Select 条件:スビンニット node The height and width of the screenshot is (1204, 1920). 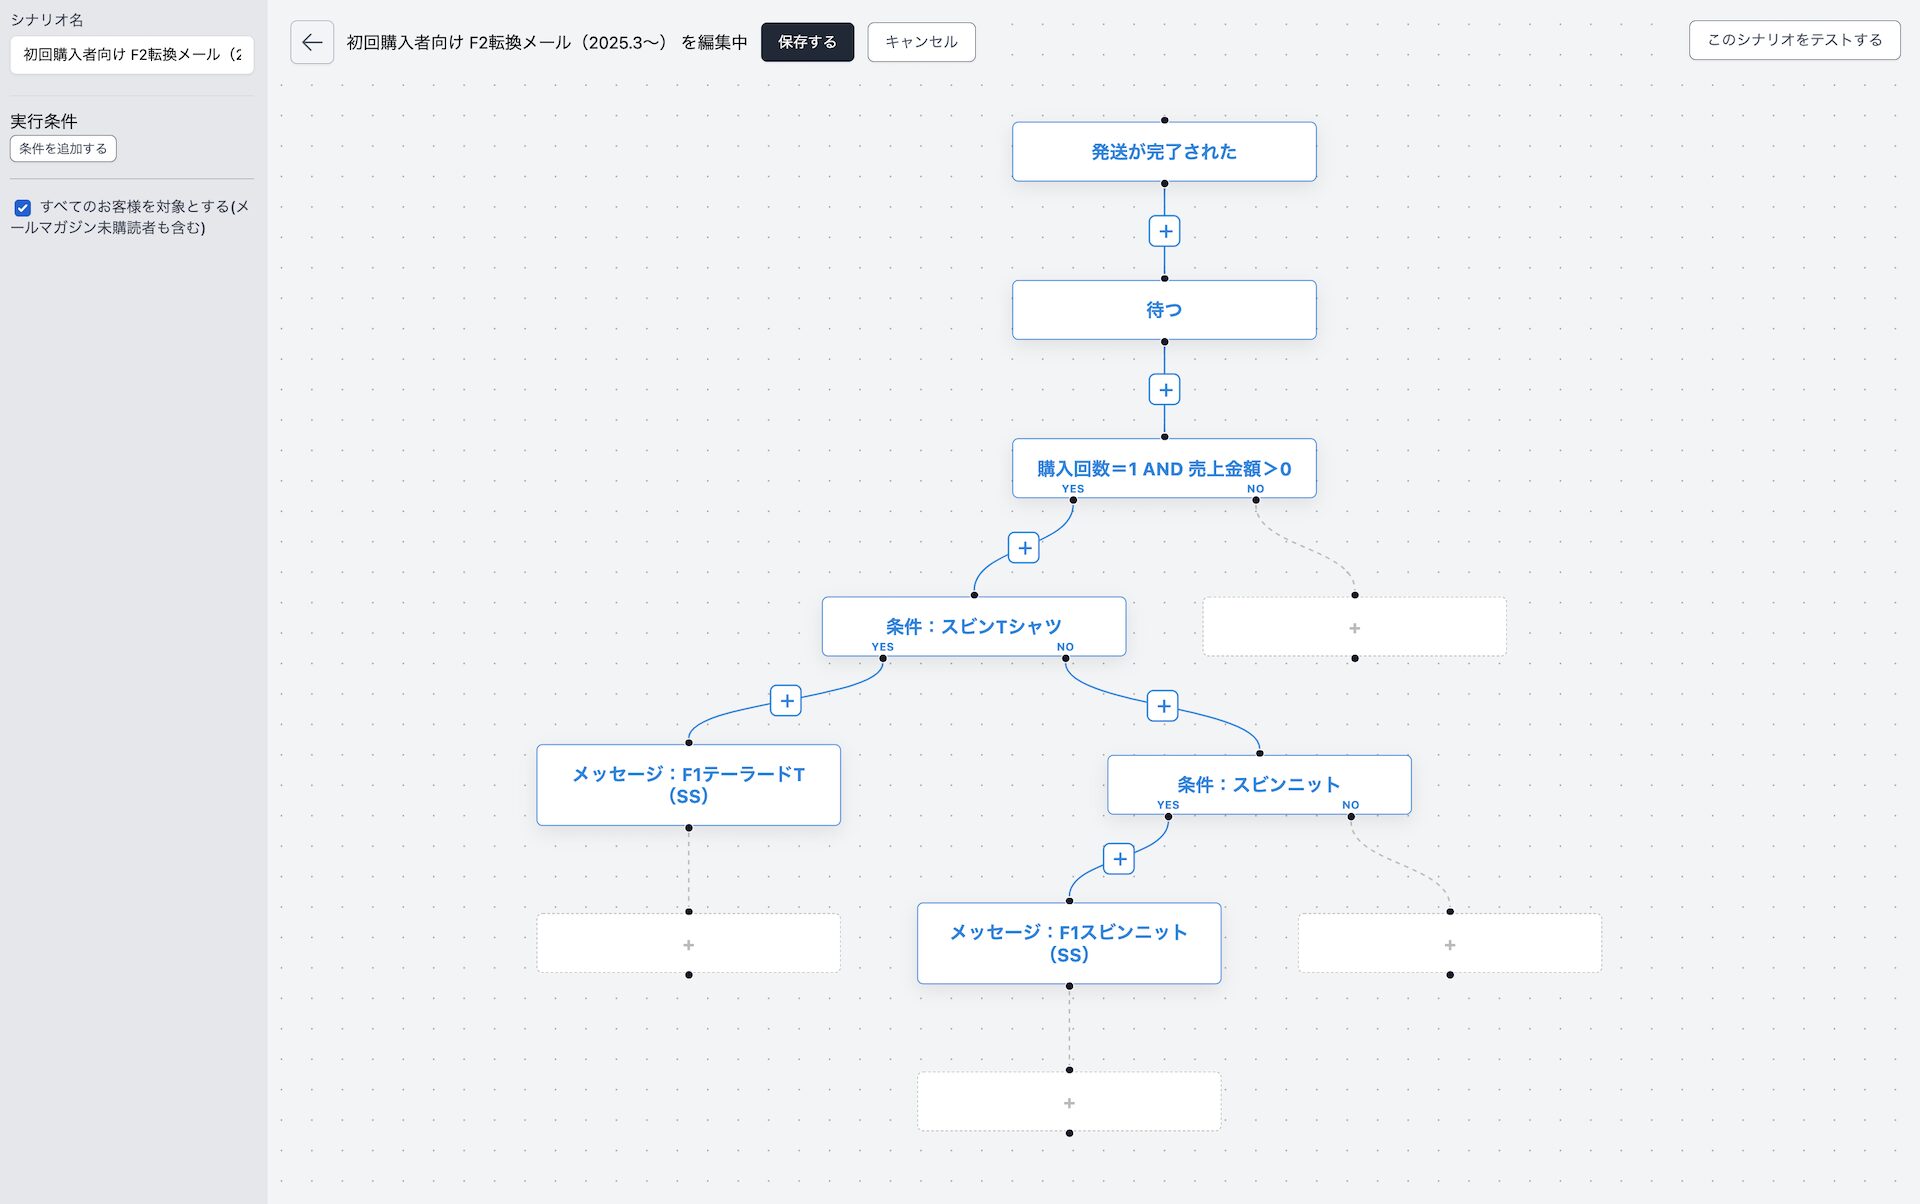pyautogui.click(x=1258, y=784)
